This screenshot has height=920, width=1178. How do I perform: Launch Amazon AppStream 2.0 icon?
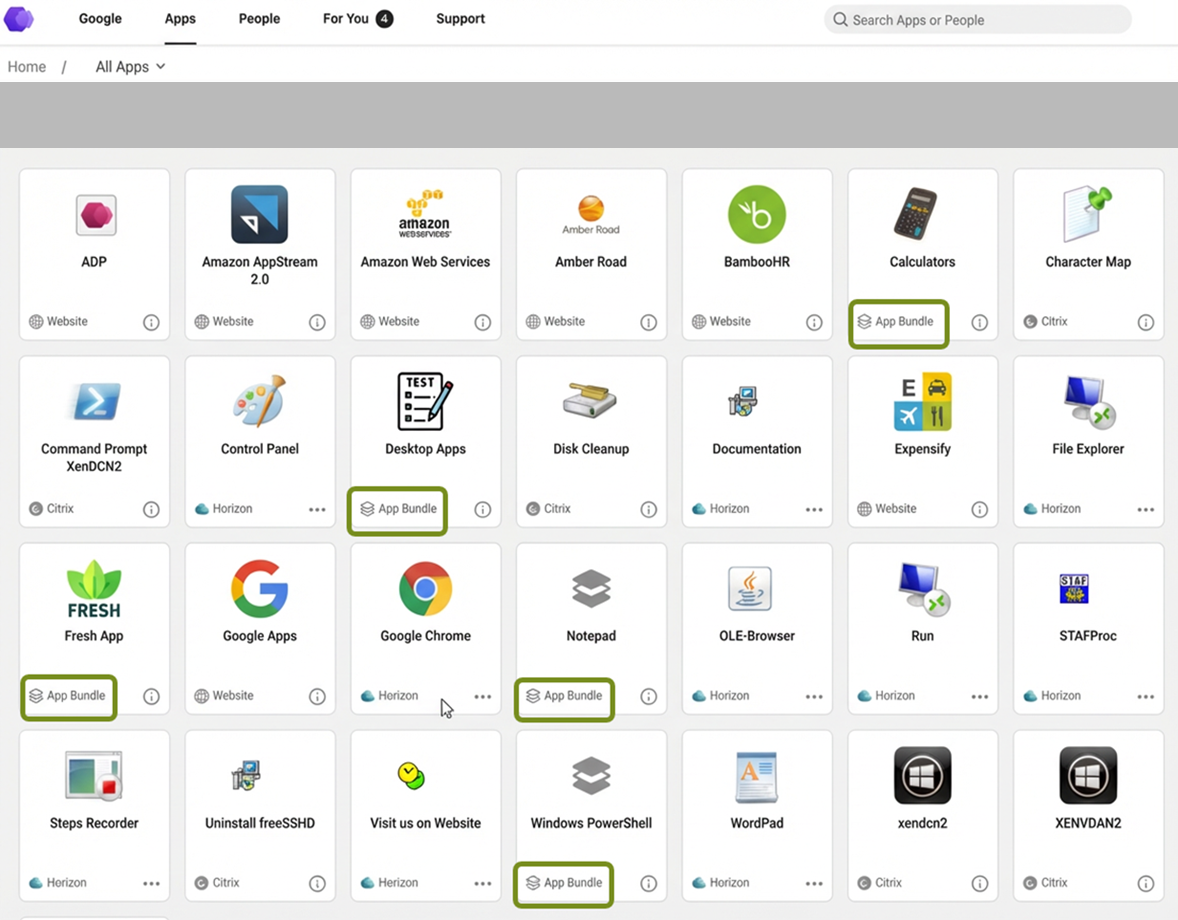[259, 214]
